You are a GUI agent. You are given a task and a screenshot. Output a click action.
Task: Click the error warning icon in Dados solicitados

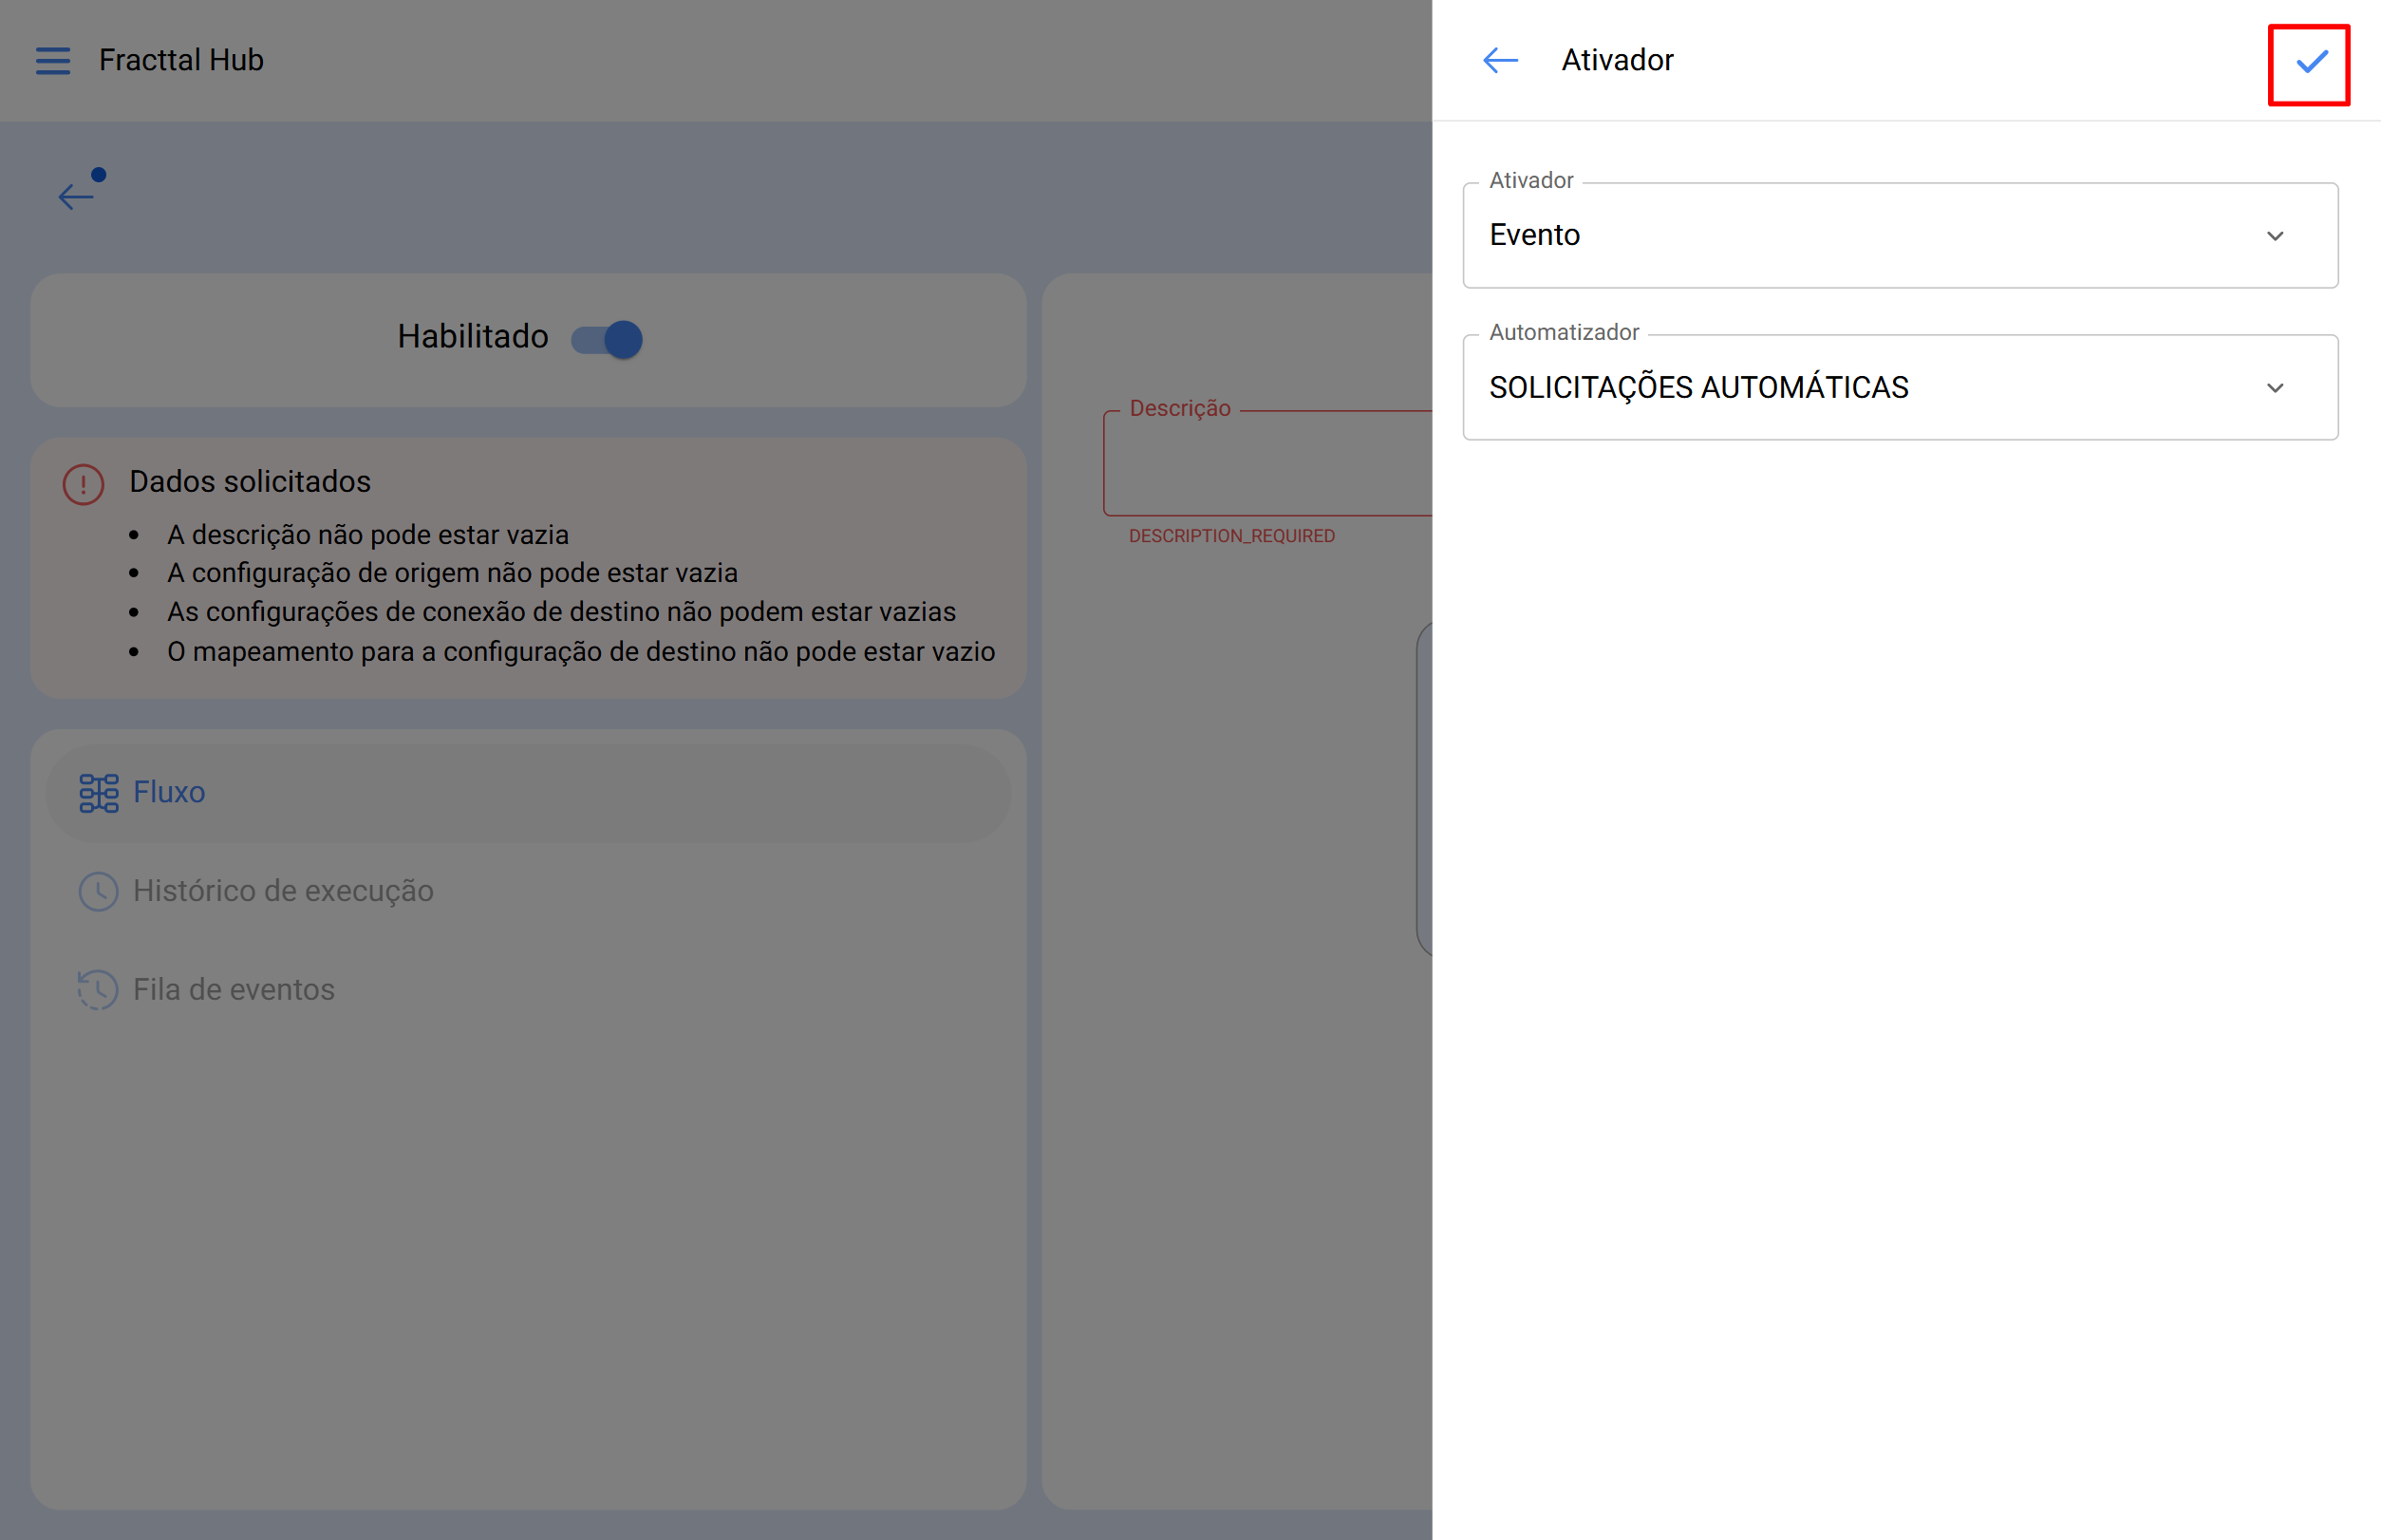point(82,483)
